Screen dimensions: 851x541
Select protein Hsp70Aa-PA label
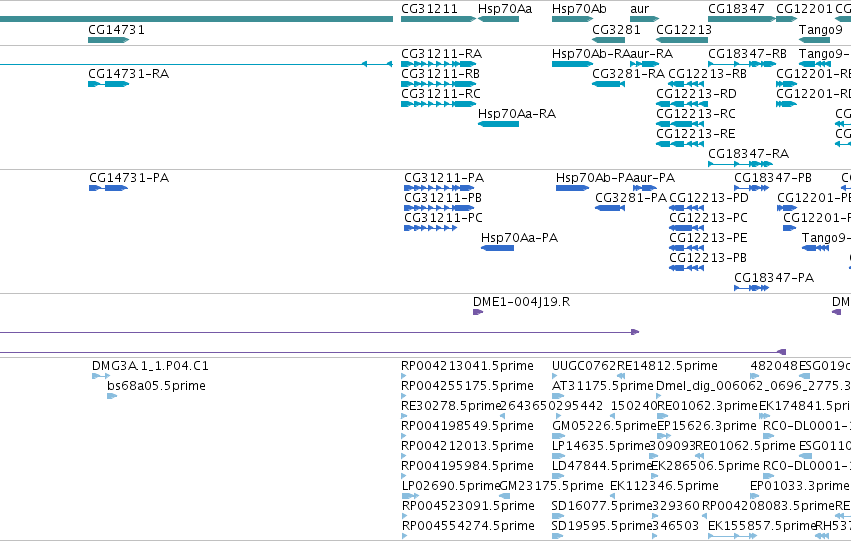click(519, 238)
